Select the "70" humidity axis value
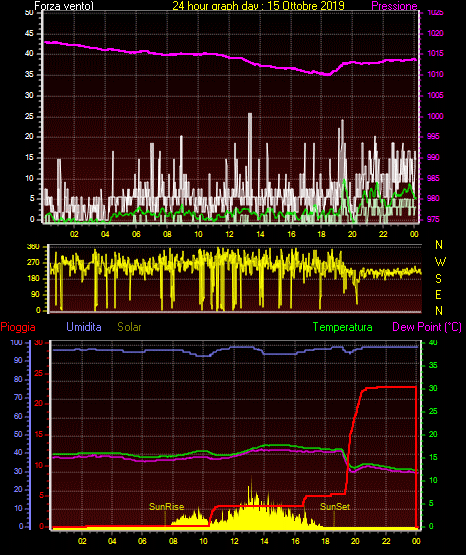 [x=18, y=397]
